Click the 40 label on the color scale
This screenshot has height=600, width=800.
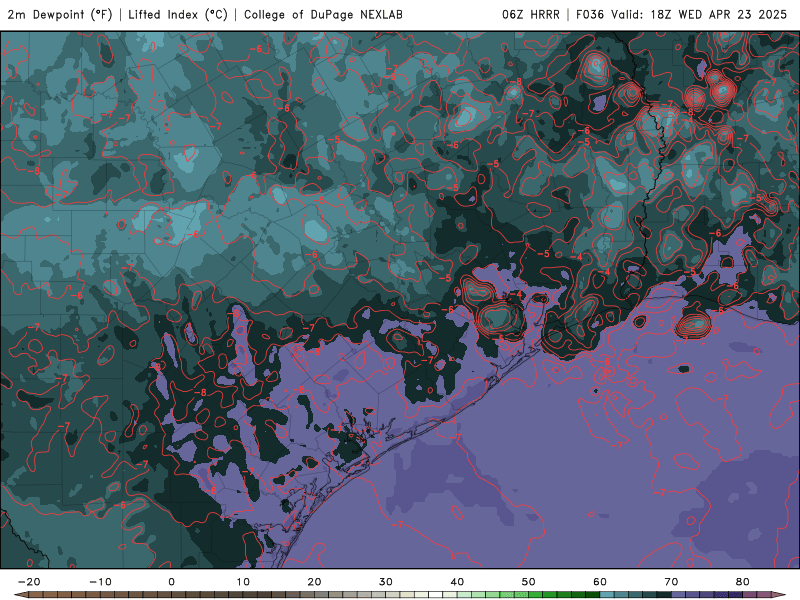pyautogui.click(x=457, y=582)
